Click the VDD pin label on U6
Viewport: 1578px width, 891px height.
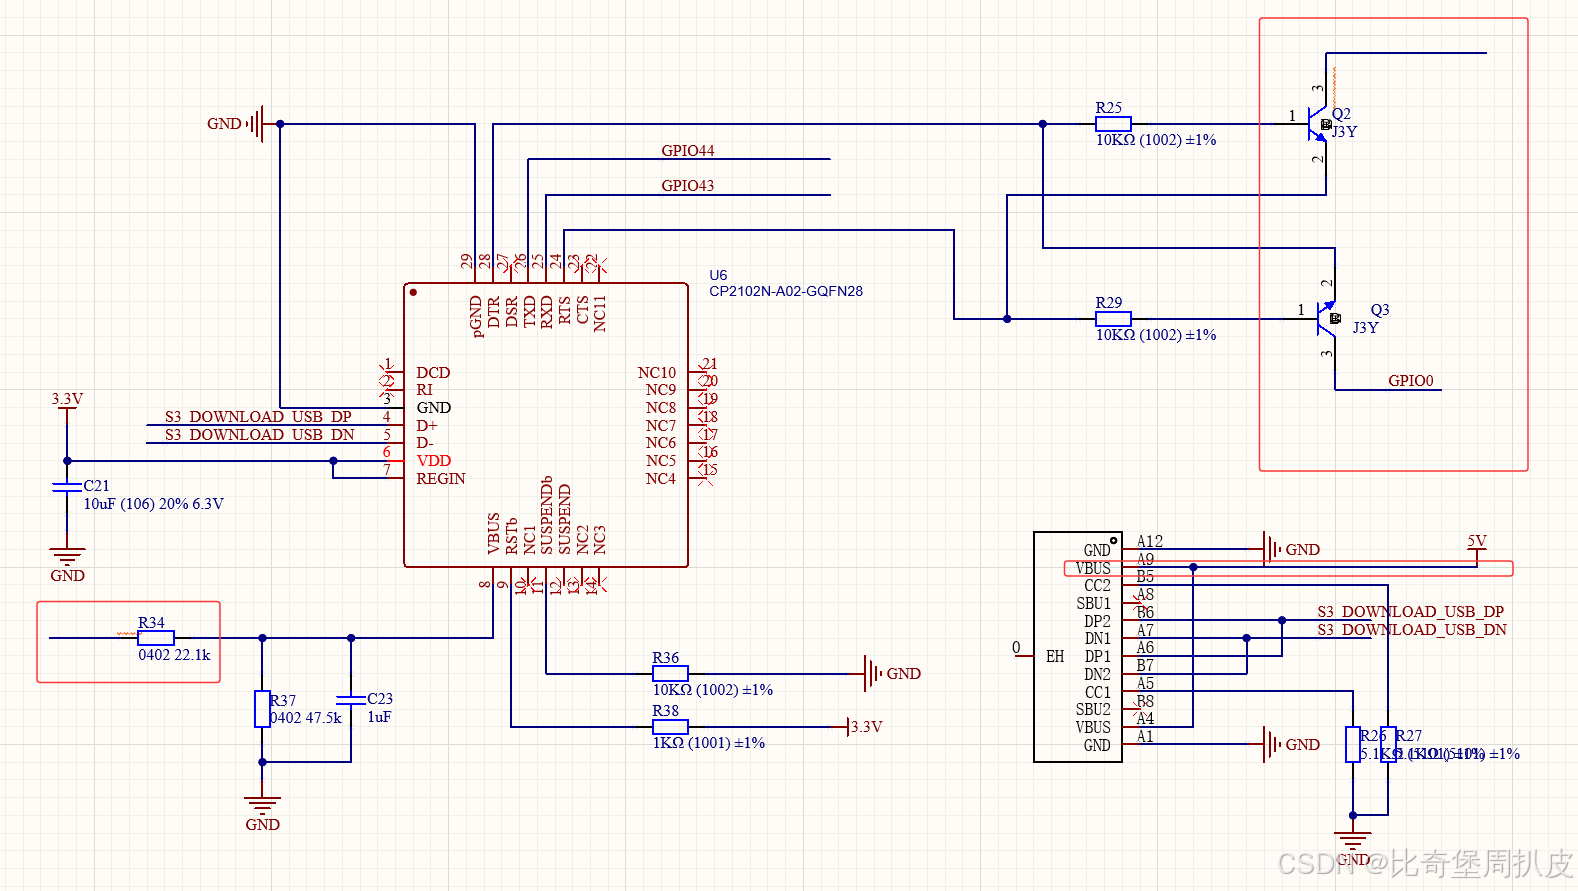434,461
